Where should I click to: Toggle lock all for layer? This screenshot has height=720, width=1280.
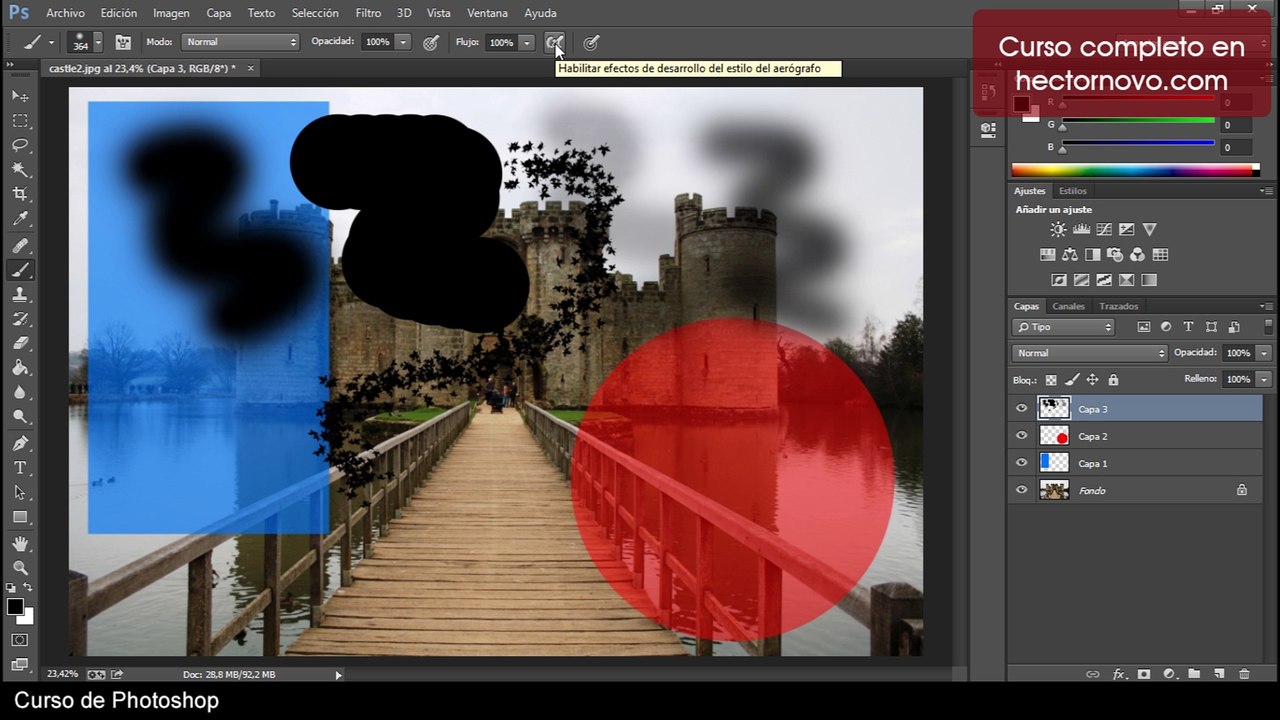pyautogui.click(x=1113, y=380)
